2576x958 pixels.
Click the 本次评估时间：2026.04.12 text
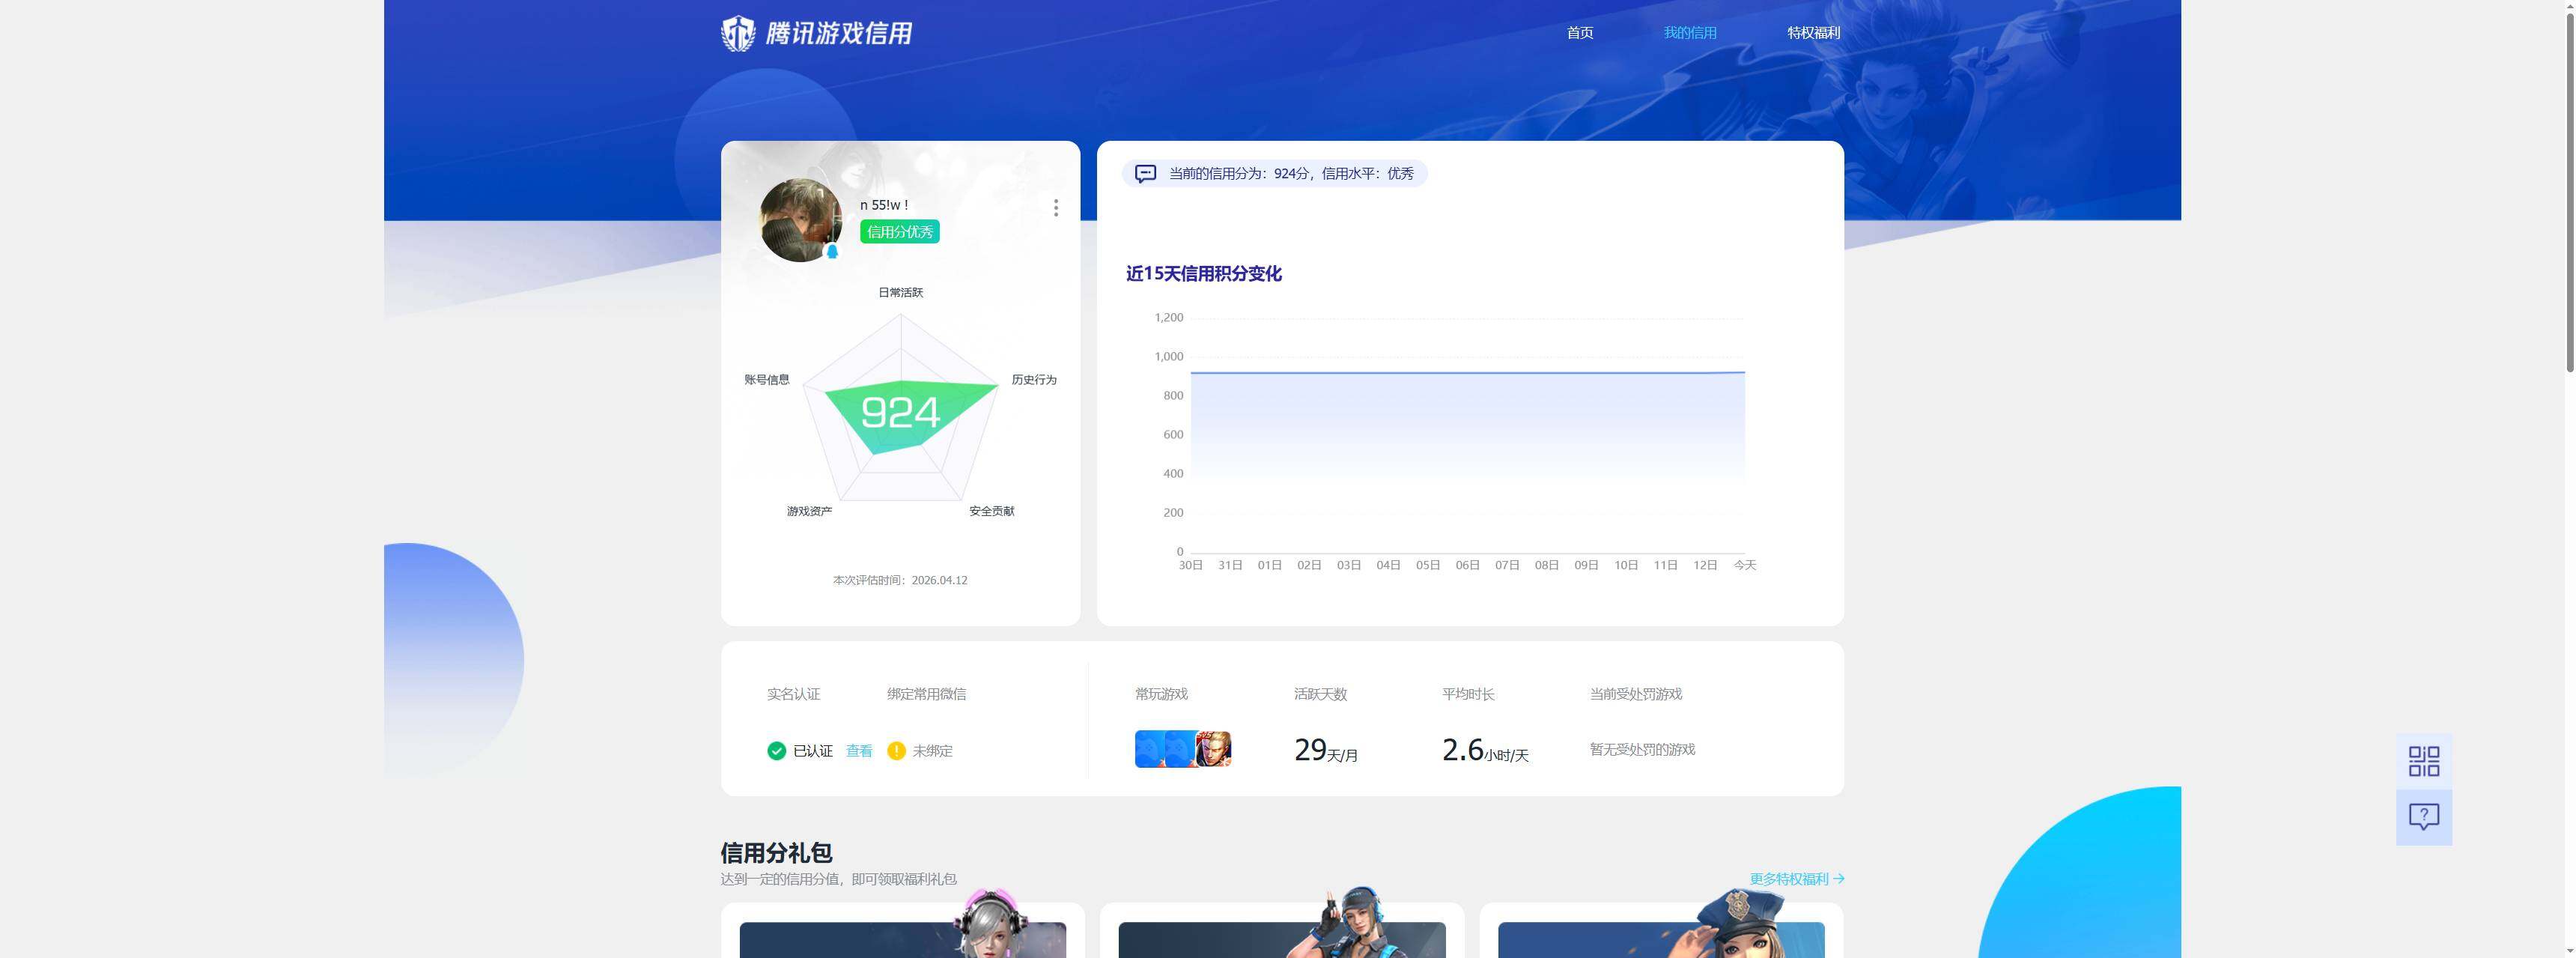pyautogui.click(x=900, y=580)
